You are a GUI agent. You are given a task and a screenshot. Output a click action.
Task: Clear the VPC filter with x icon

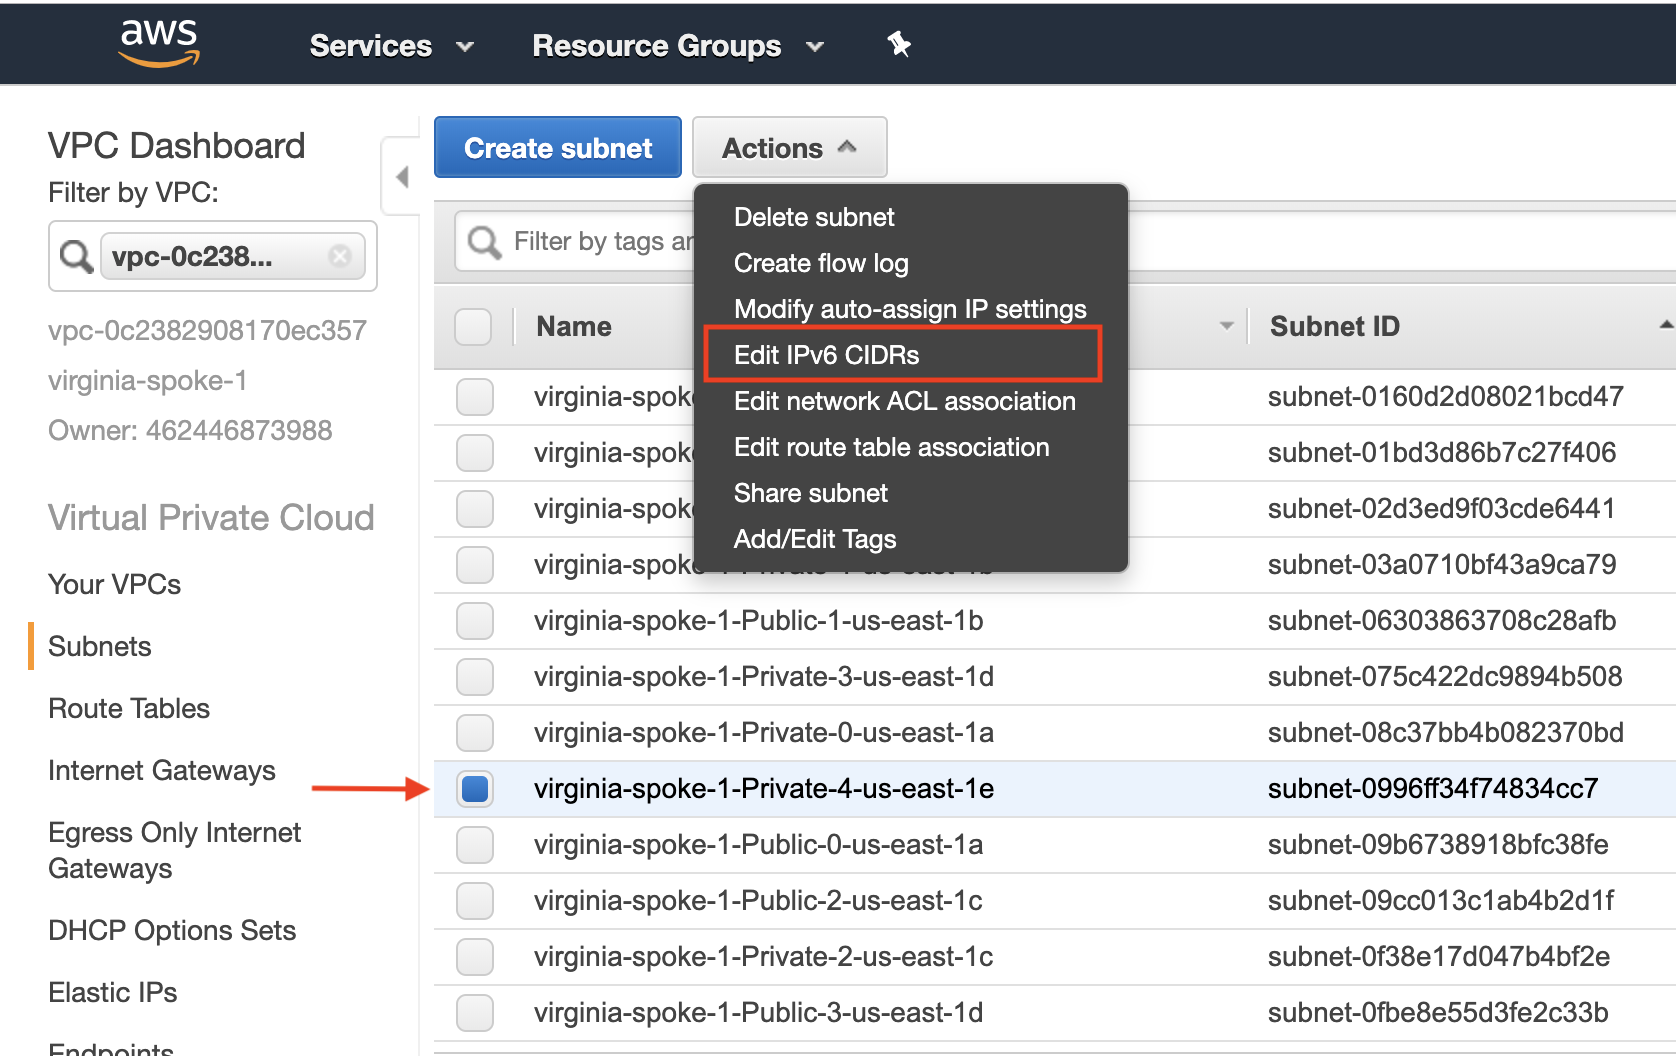[x=340, y=256]
